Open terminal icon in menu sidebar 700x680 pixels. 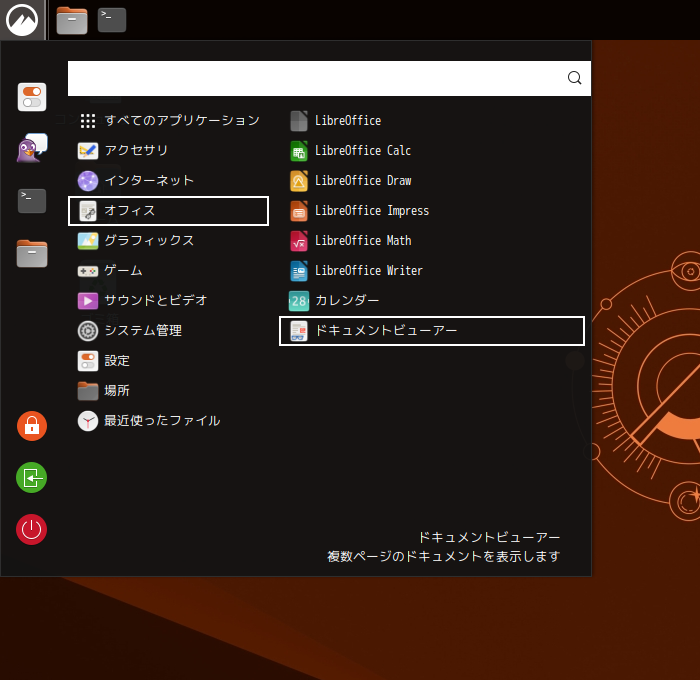tap(32, 201)
